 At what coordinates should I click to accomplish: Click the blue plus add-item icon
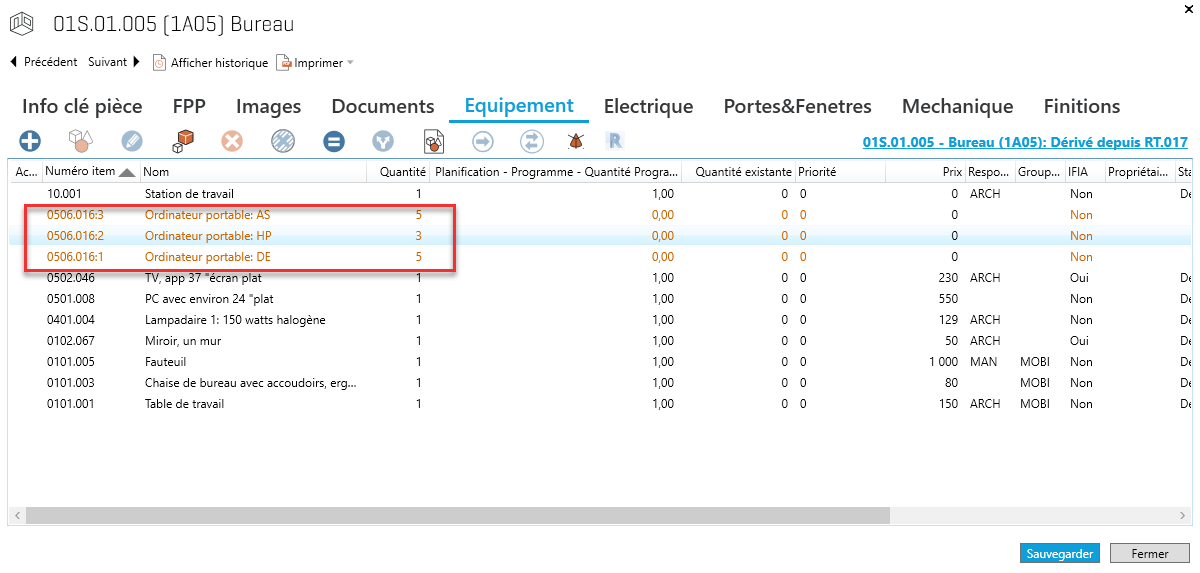coord(30,141)
